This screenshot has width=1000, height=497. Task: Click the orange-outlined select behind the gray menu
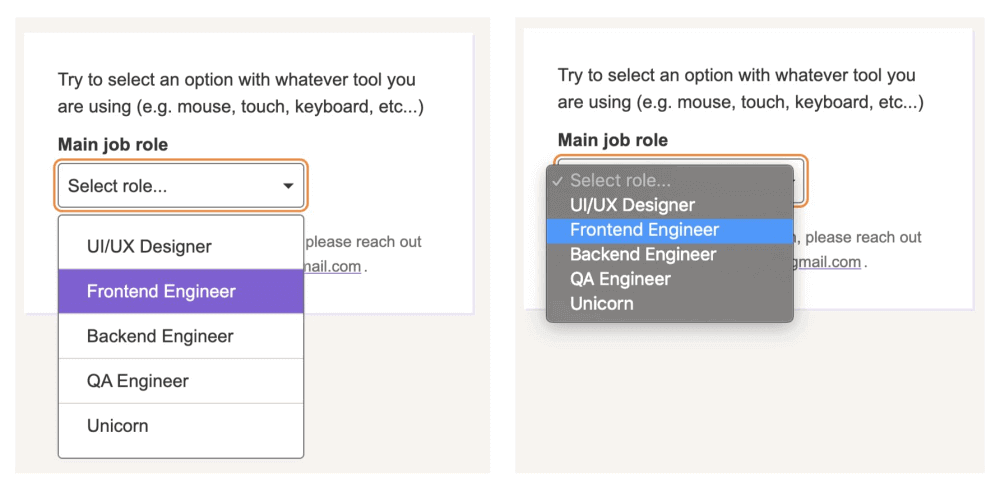pyautogui.click(x=799, y=181)
